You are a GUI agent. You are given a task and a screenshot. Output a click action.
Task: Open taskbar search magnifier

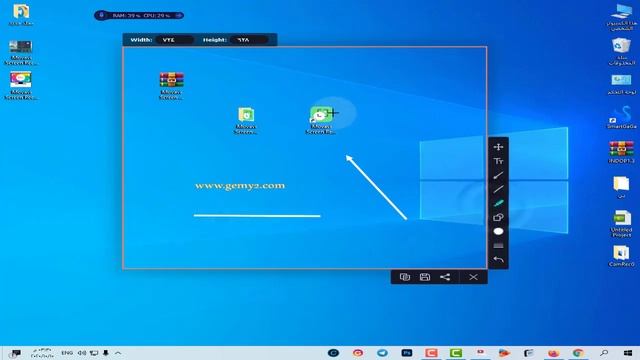pos(604,353)
